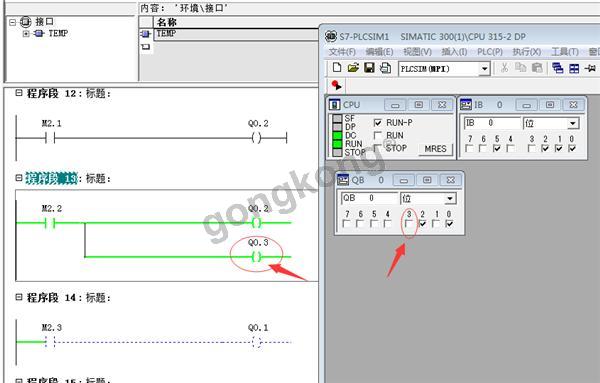Click the copy icon in PLCSIM toolbar

click(521, 68)
